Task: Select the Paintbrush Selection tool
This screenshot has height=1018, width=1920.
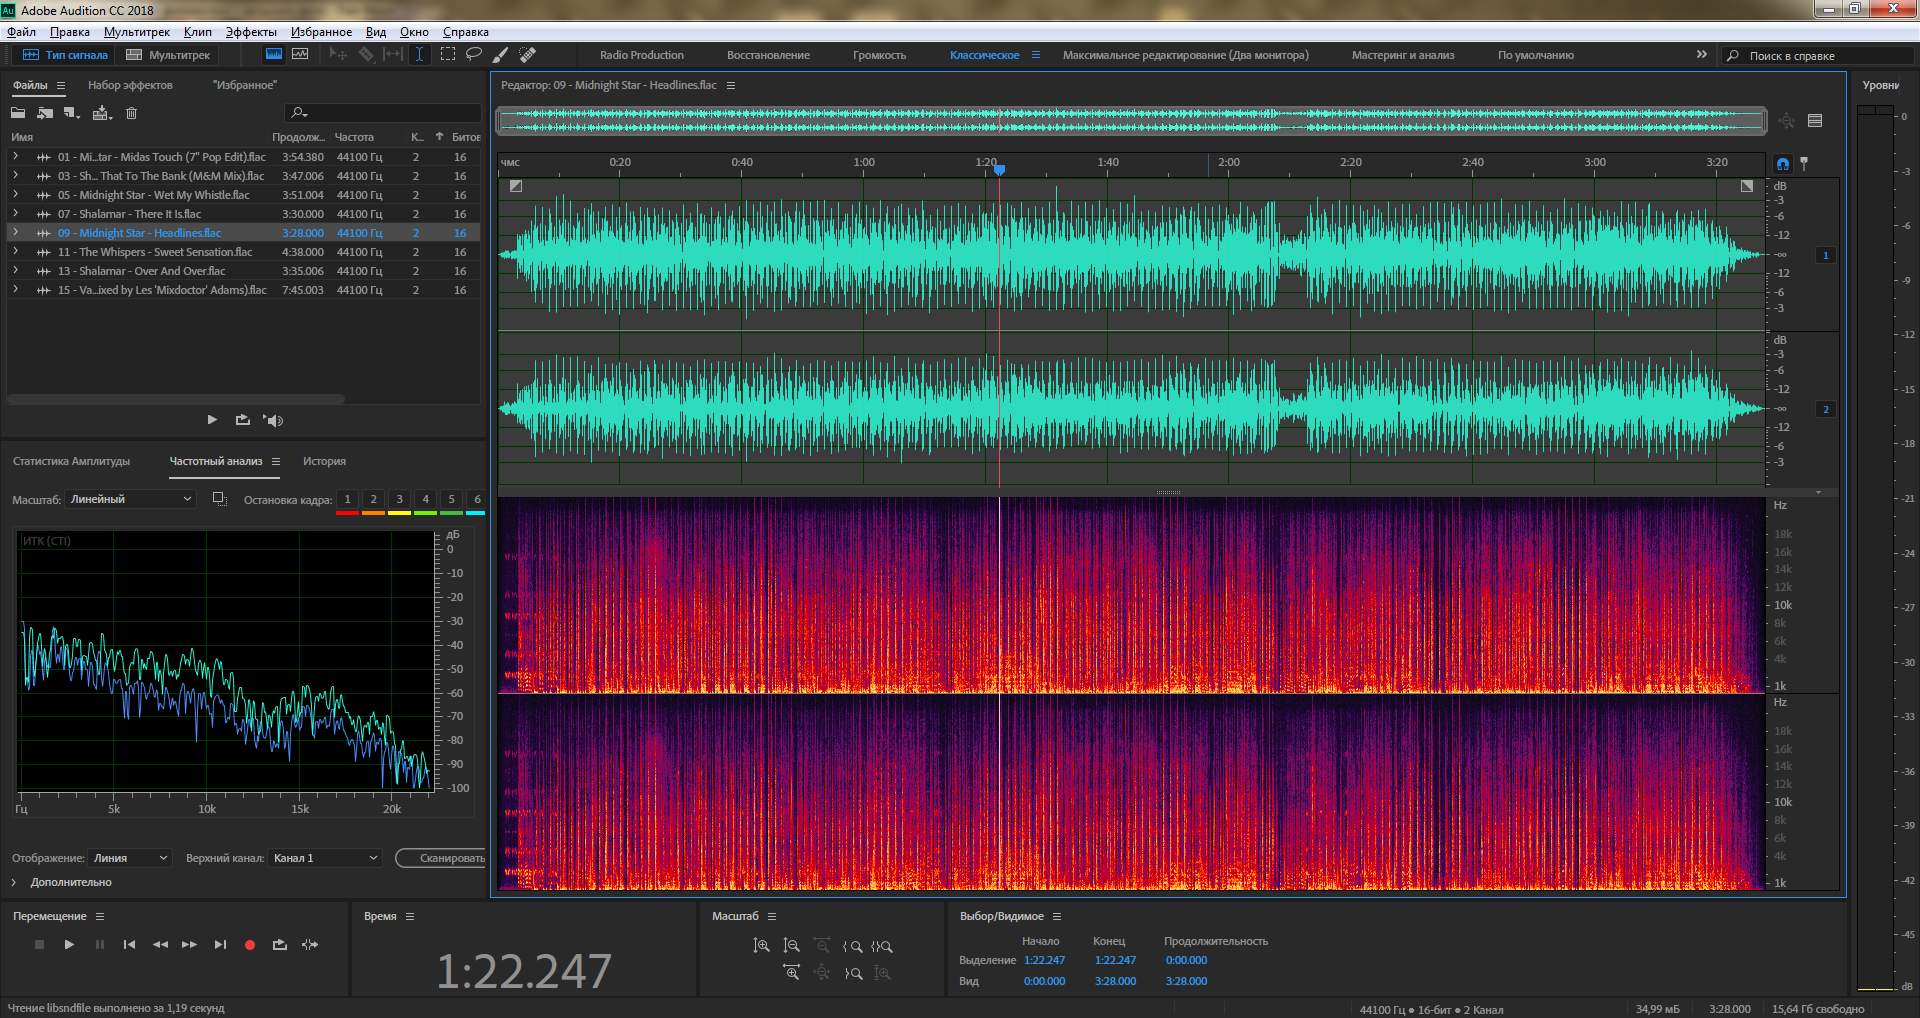Action: (x=500, y=55)
